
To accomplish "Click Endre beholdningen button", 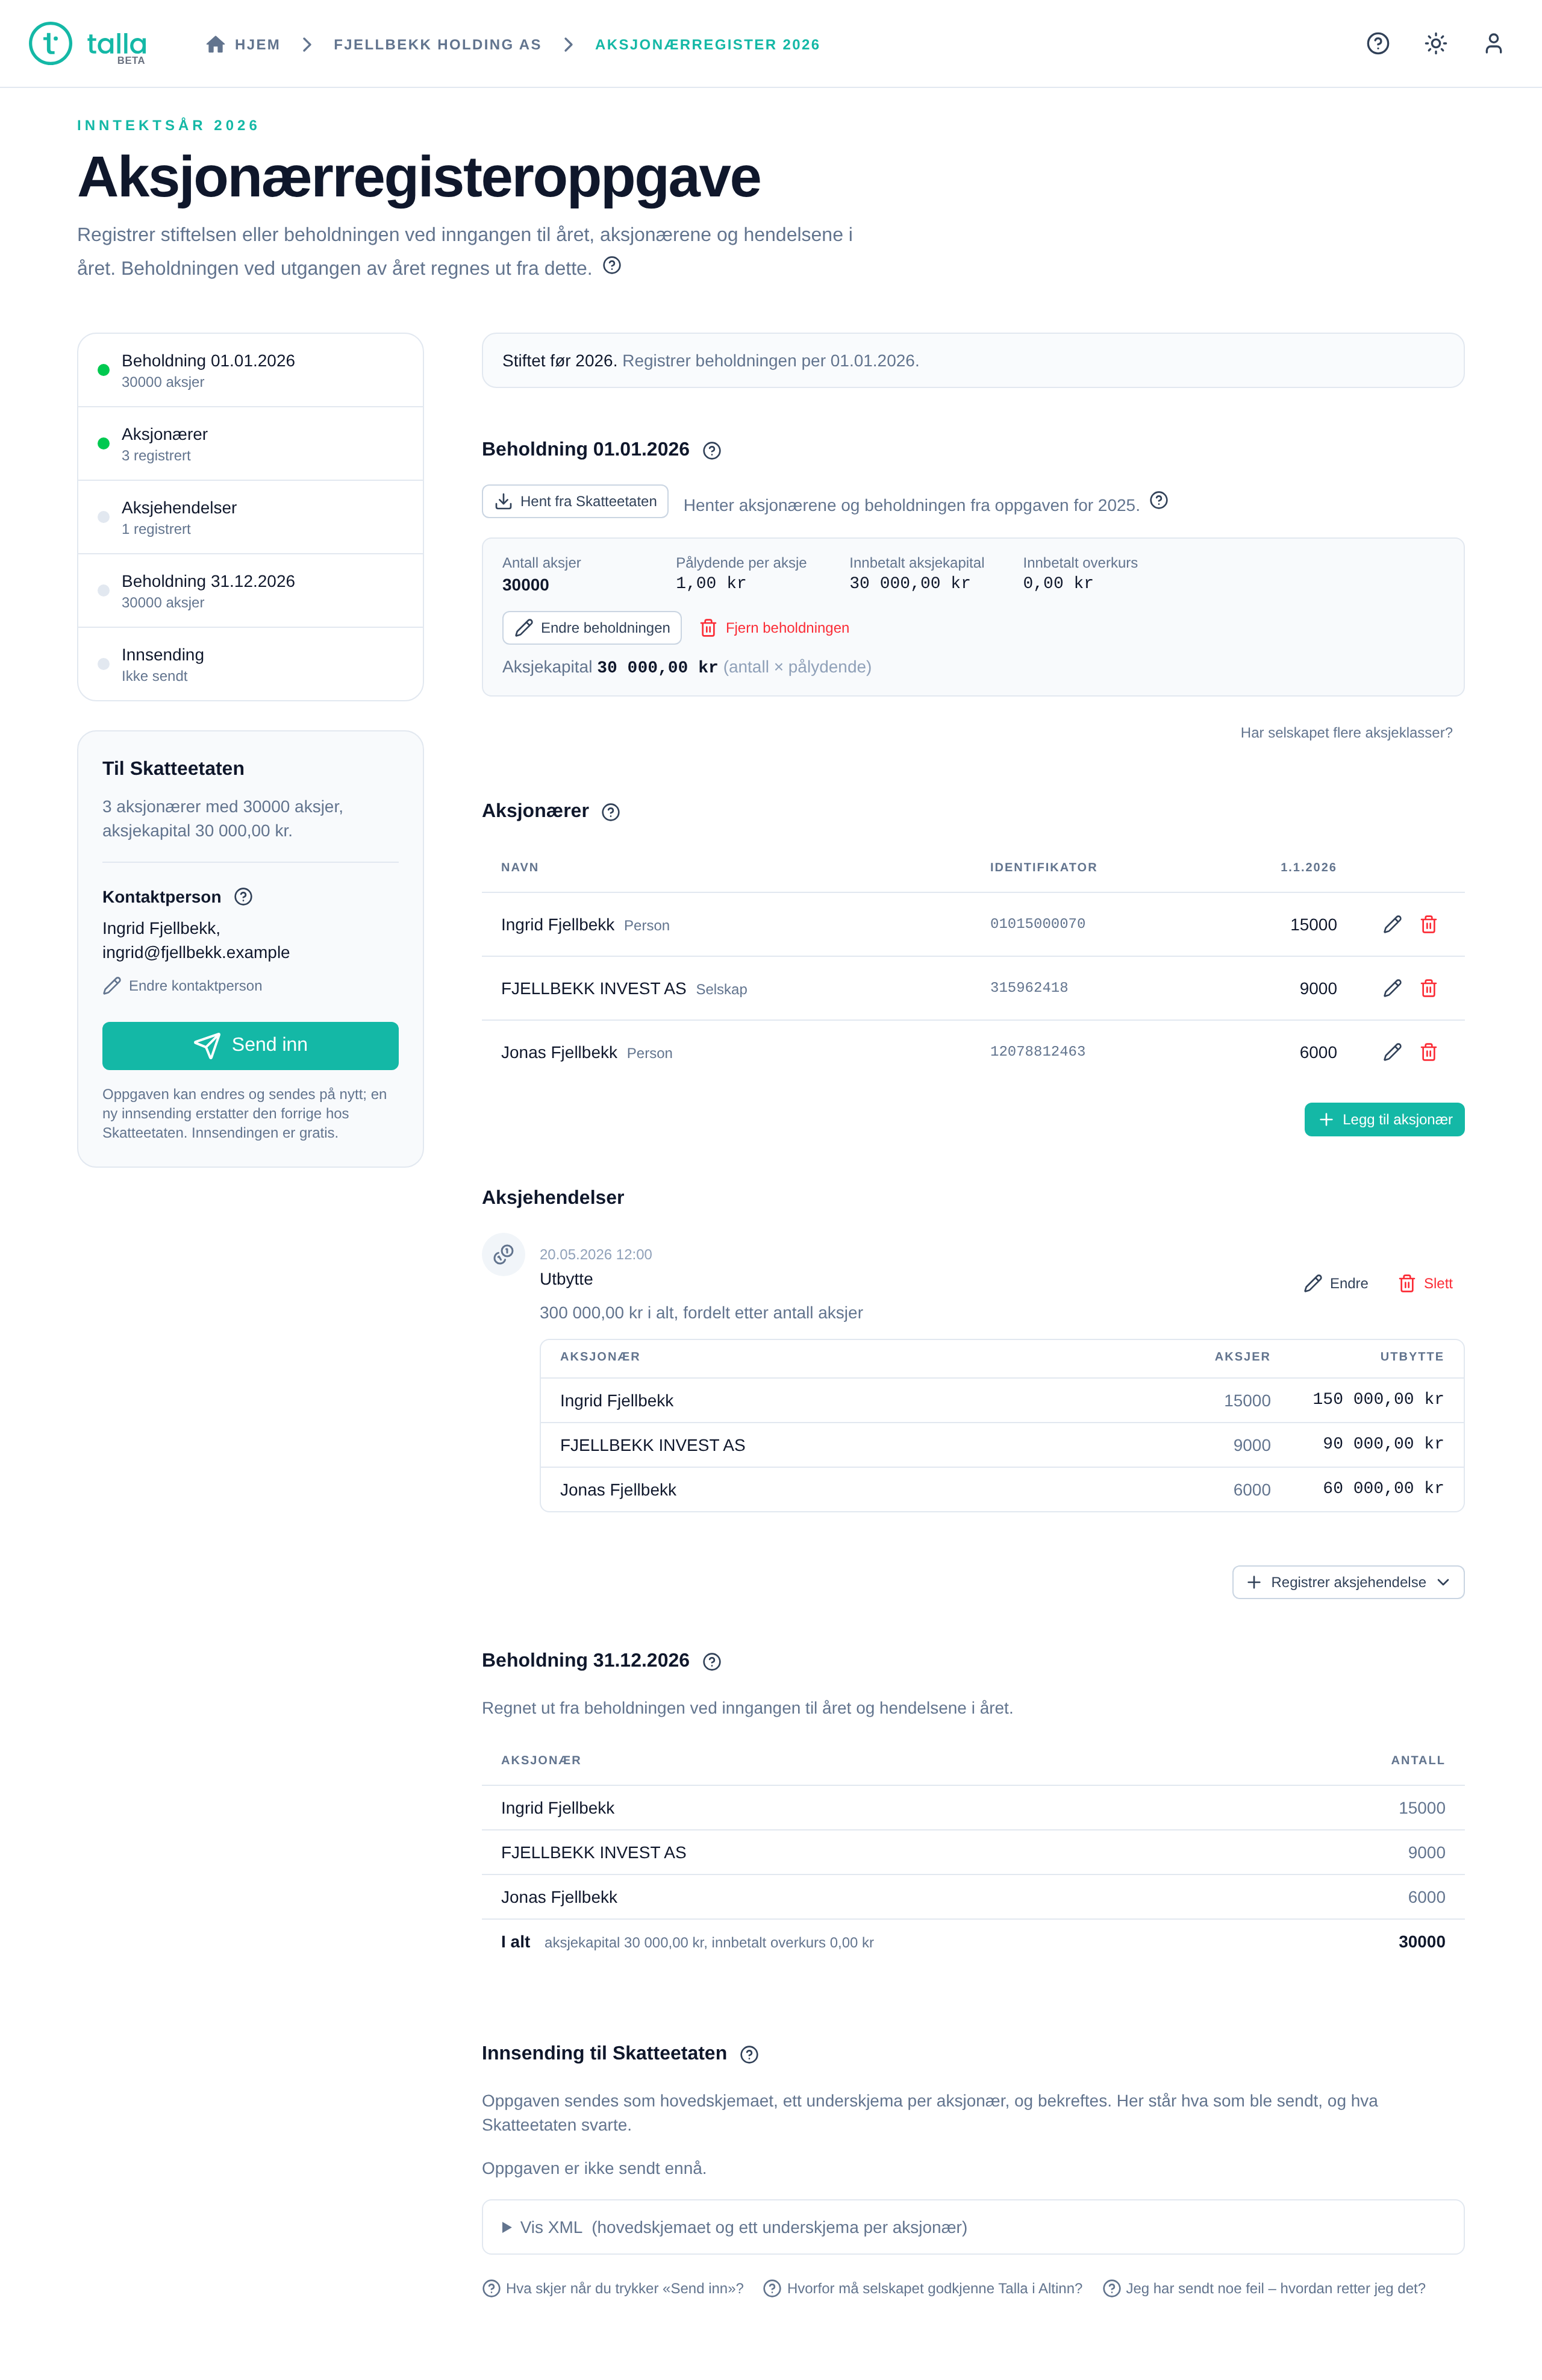I will 592,628.
